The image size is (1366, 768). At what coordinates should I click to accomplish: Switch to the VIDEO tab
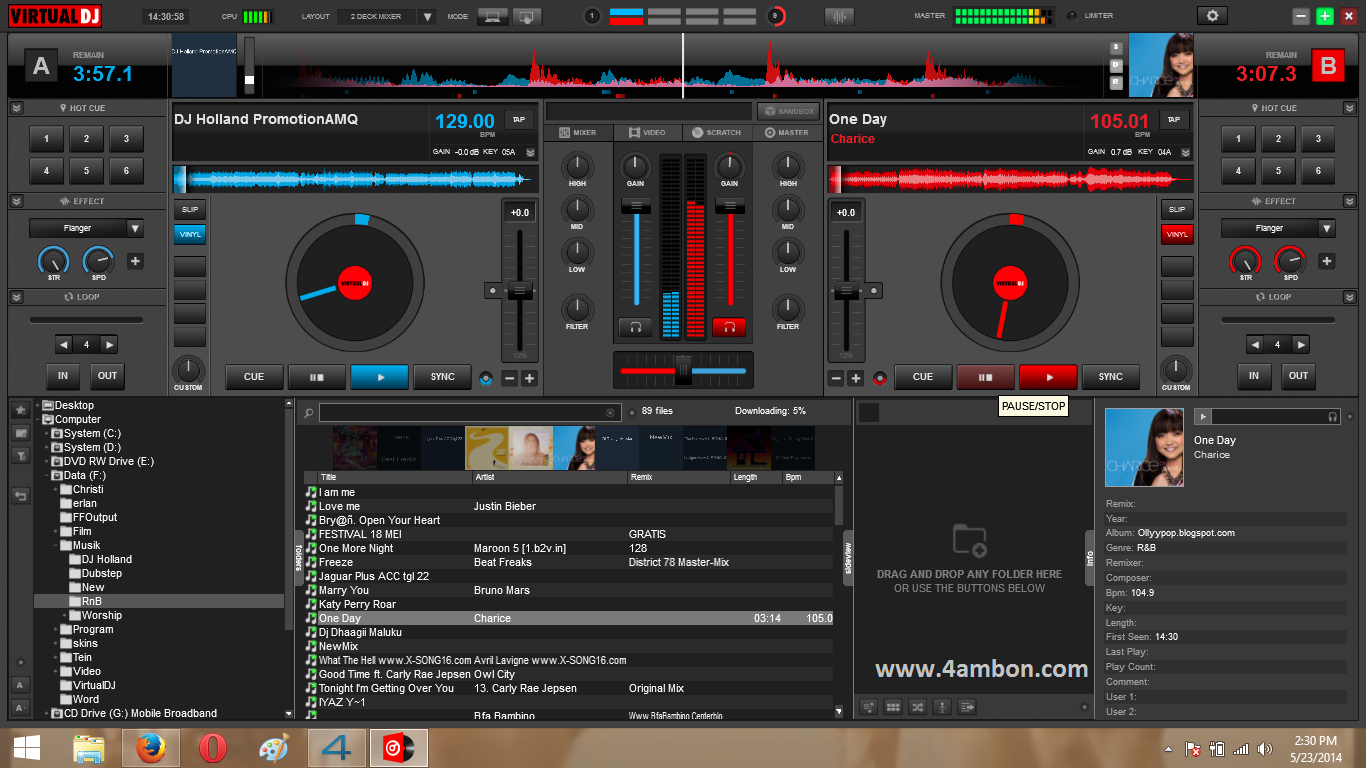tap(647, 132)
